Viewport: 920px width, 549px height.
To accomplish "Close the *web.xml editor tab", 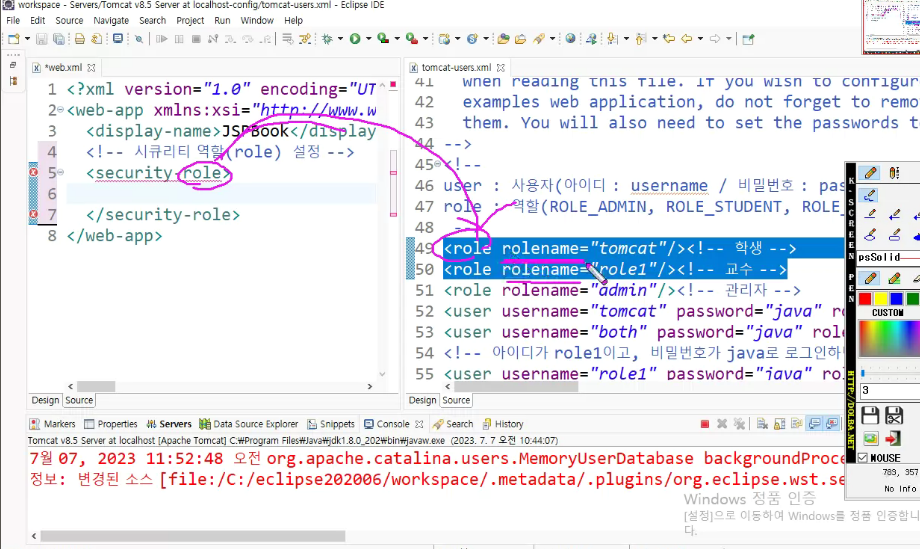I will (x=92, y=67).
